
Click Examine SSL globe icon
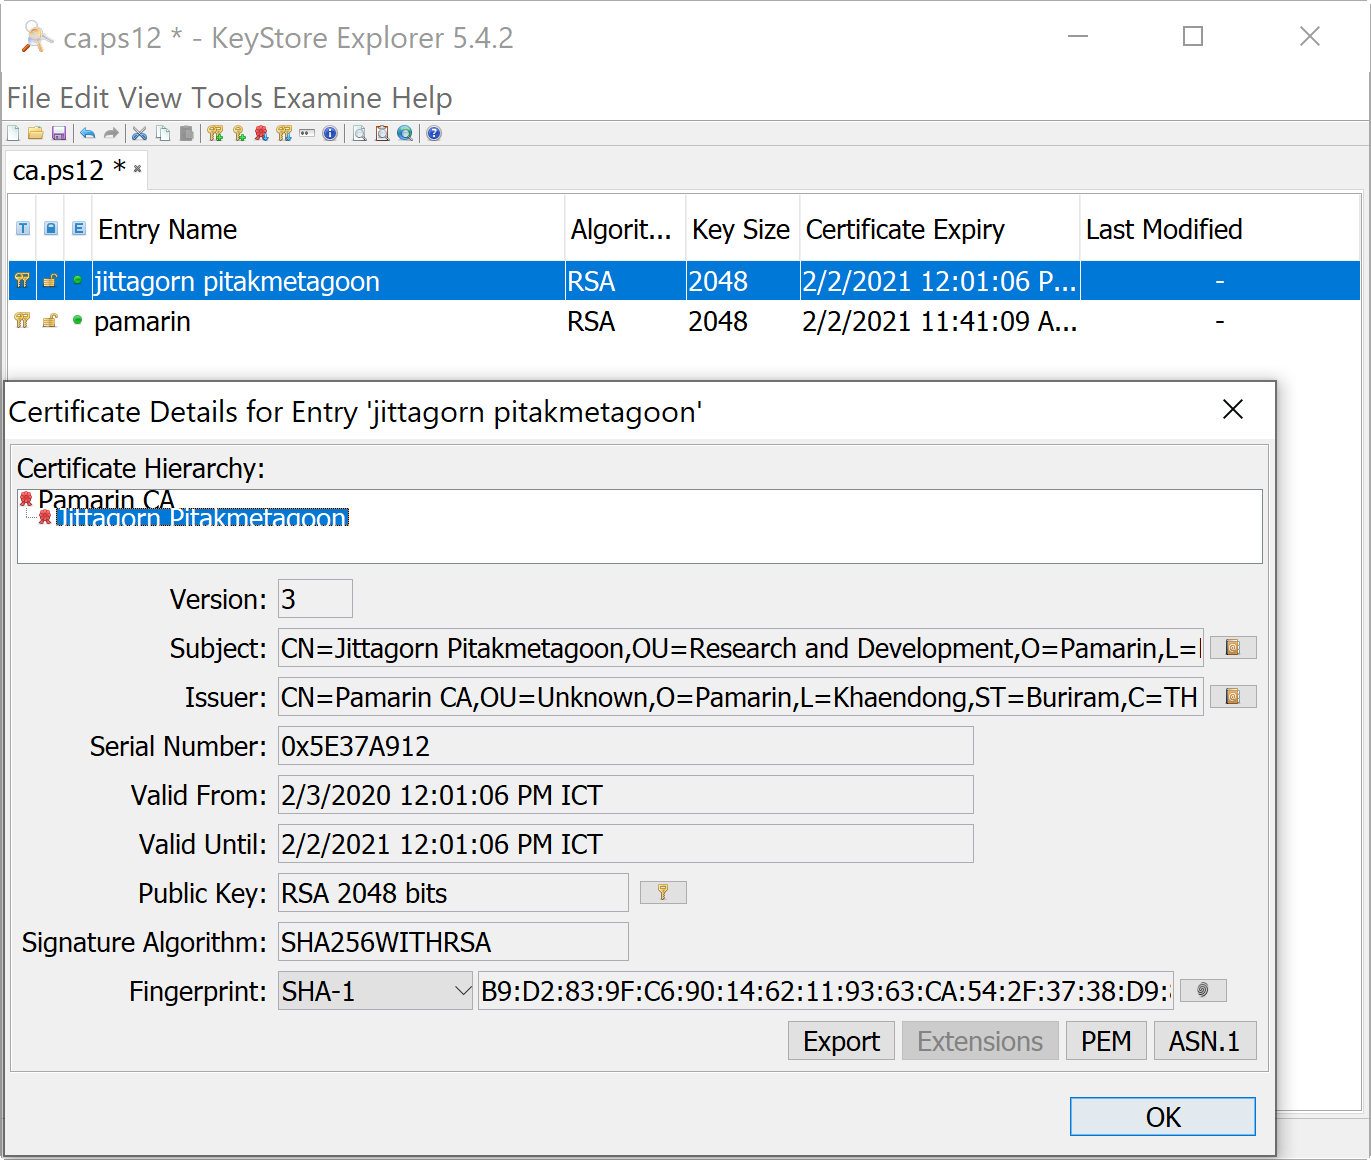pyautogui.click(x=405, y=133)
